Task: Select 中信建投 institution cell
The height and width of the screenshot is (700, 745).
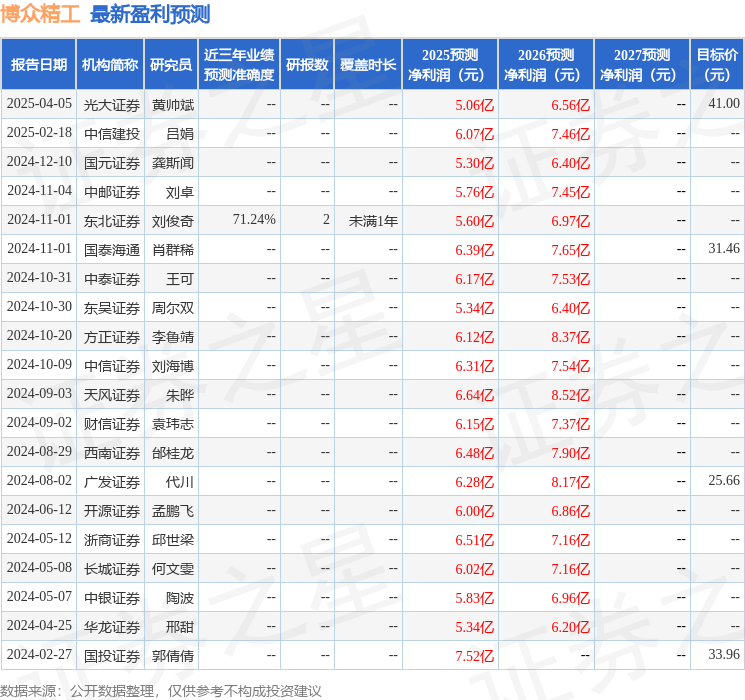Action: (x=112, y=134)
